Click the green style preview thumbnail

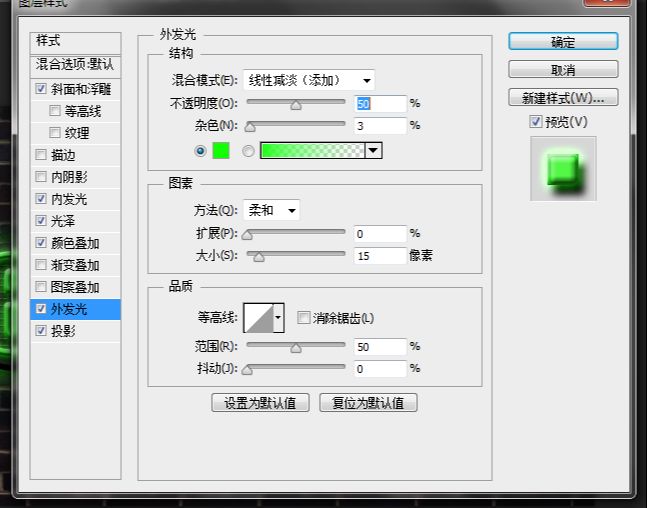(x=563, y=169)
